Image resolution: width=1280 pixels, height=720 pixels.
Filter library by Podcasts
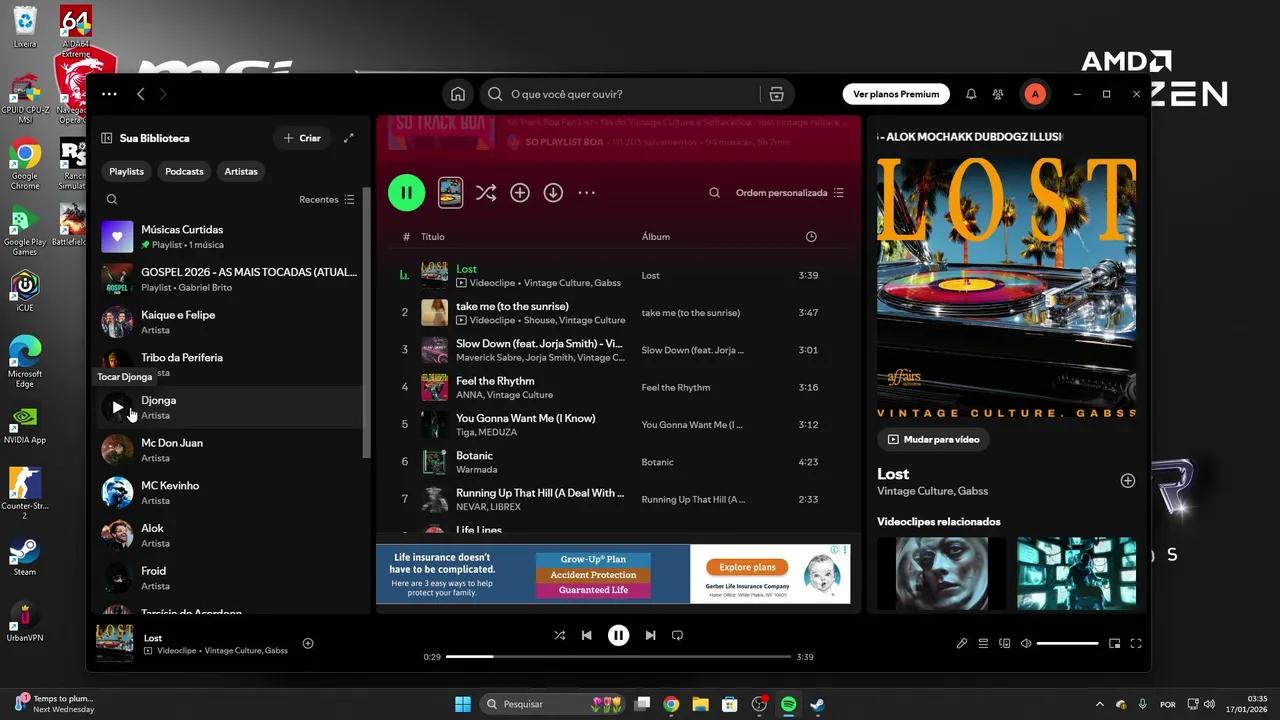click(184, 171)
